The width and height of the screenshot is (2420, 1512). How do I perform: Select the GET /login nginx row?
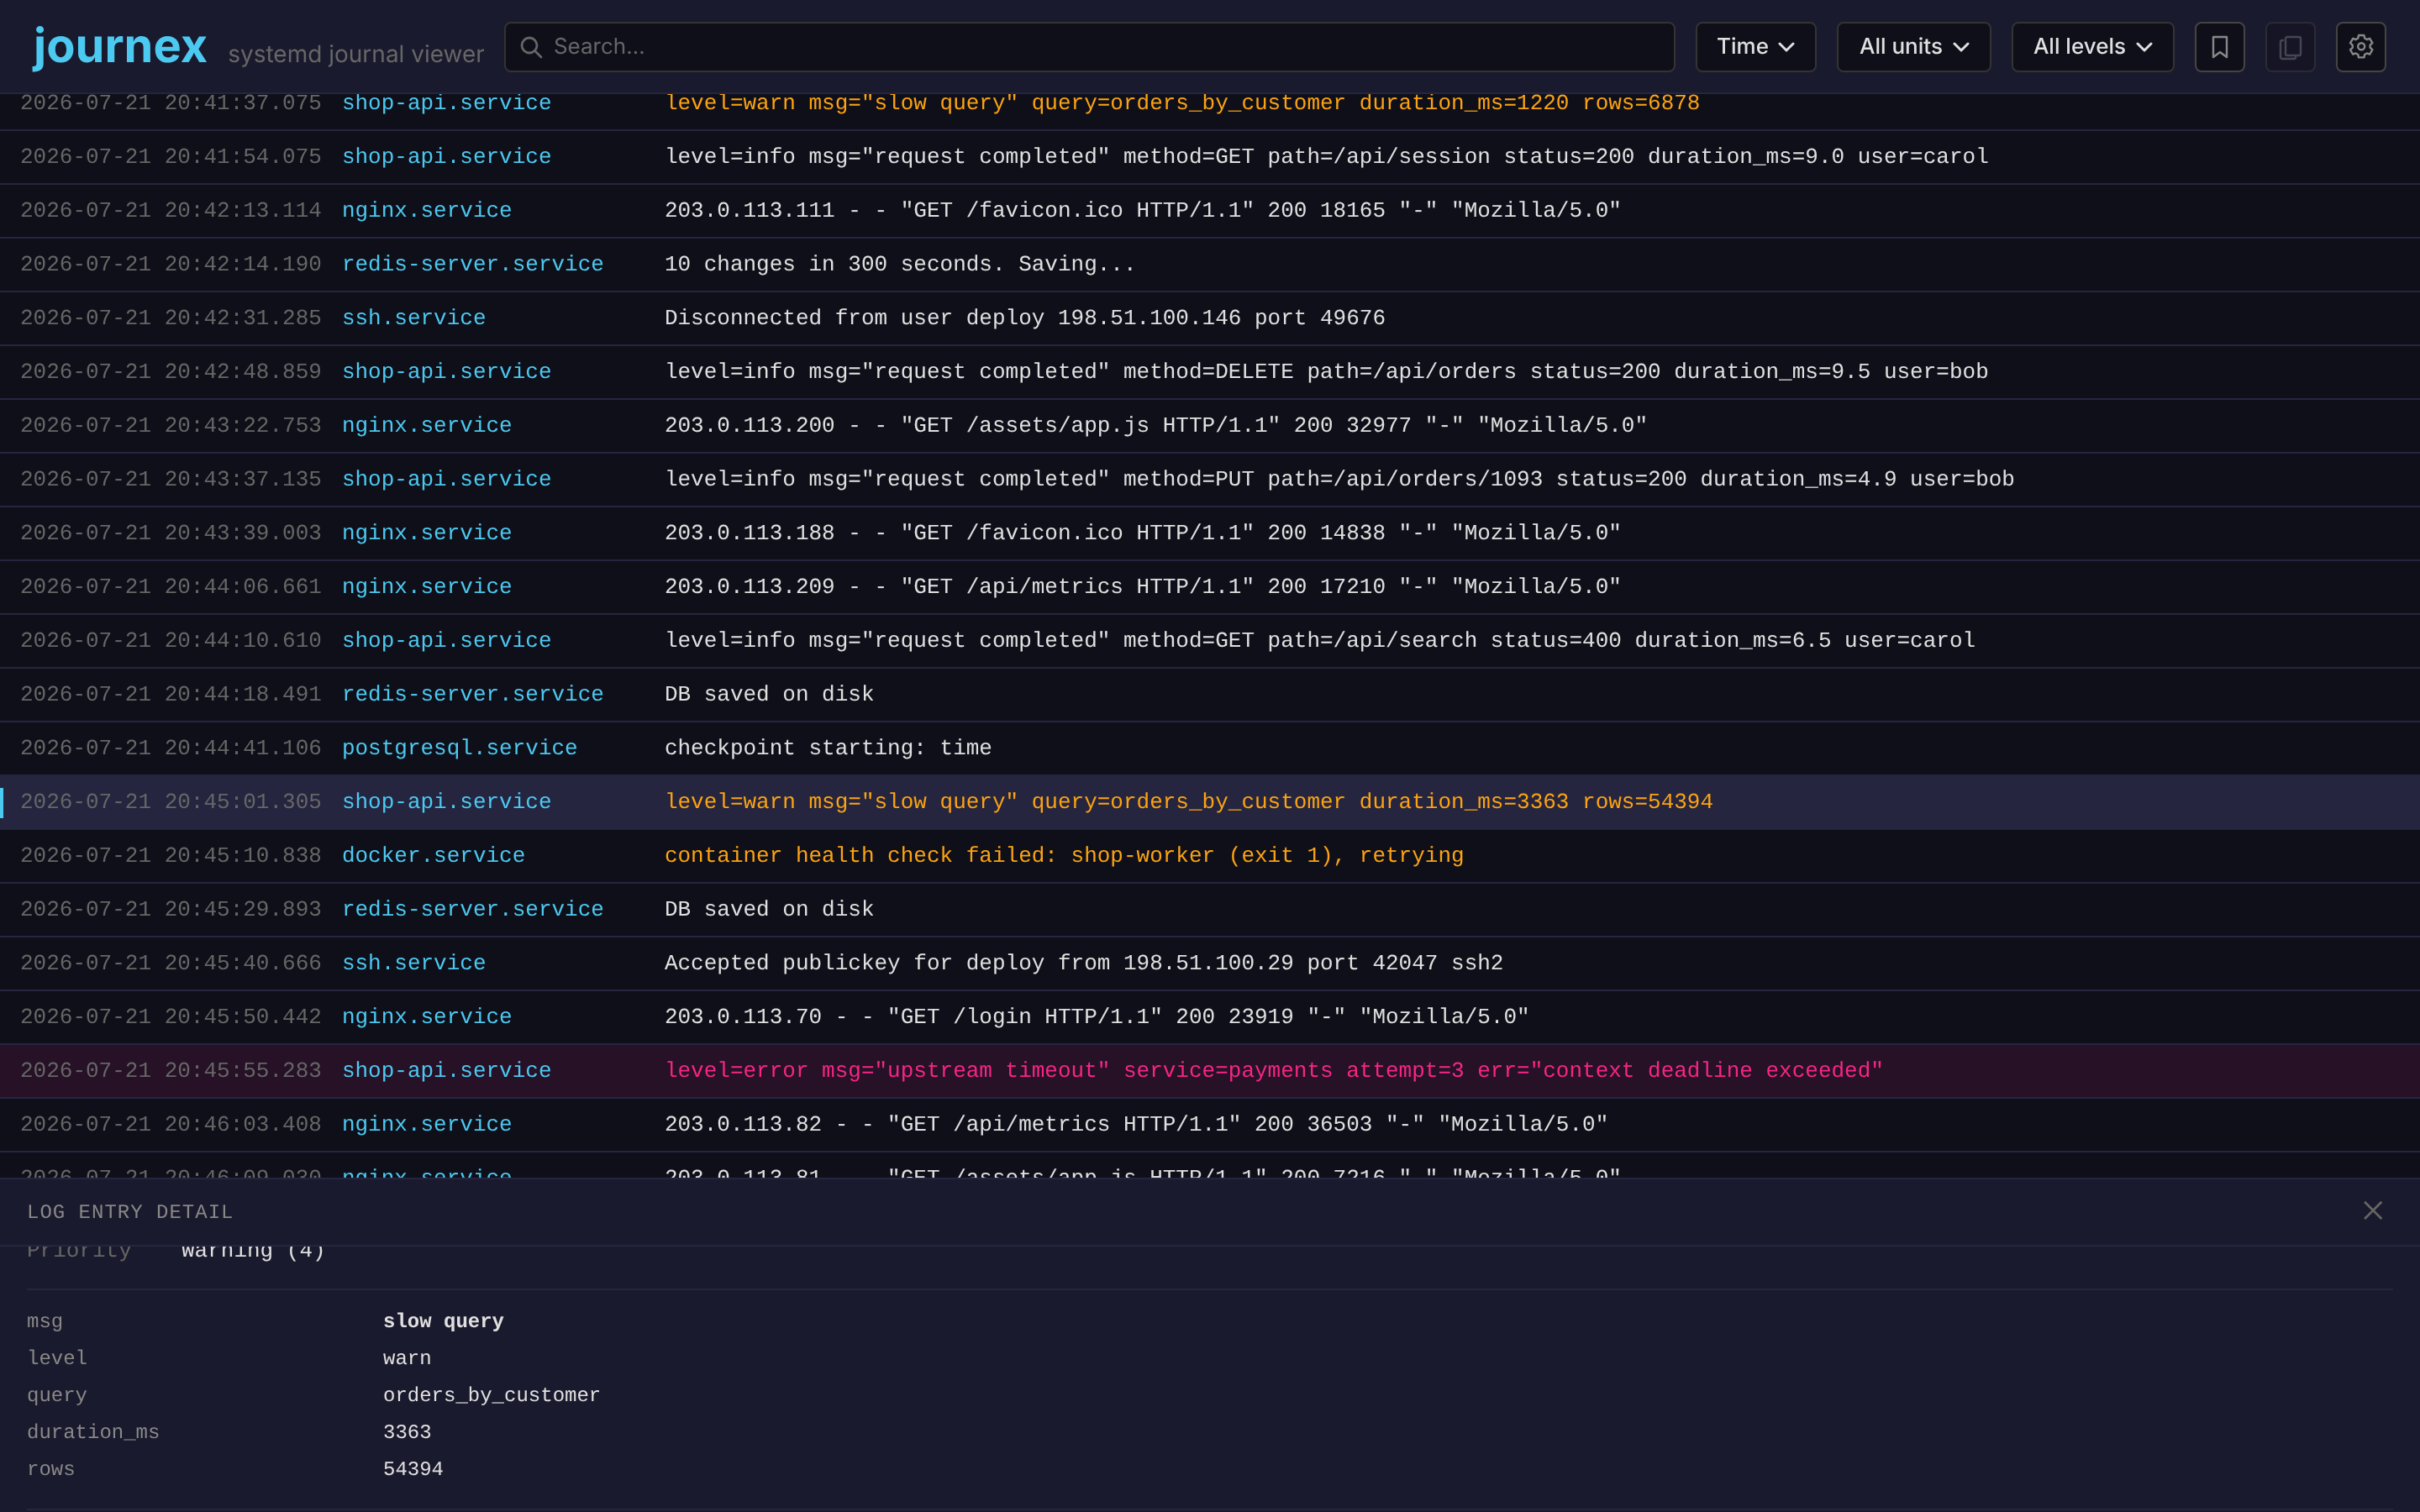[1210, 1017]
